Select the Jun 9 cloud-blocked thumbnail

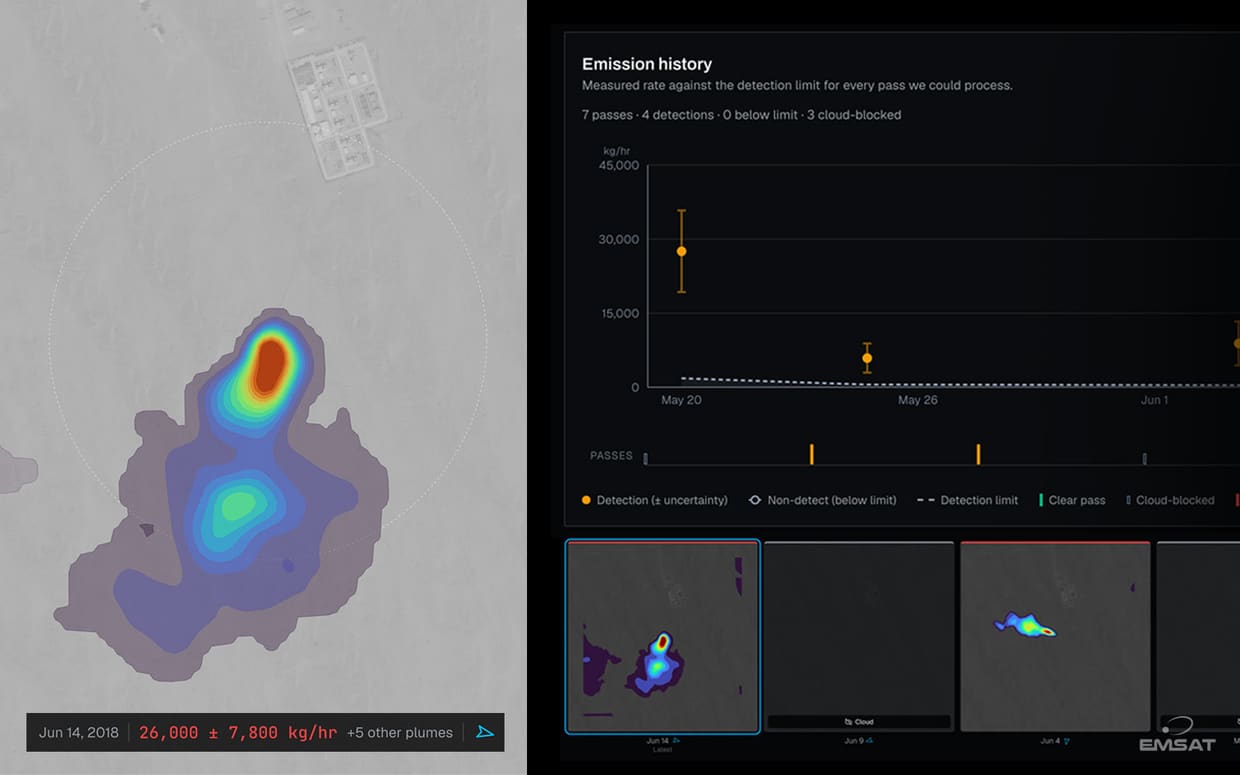click(858, 637)
